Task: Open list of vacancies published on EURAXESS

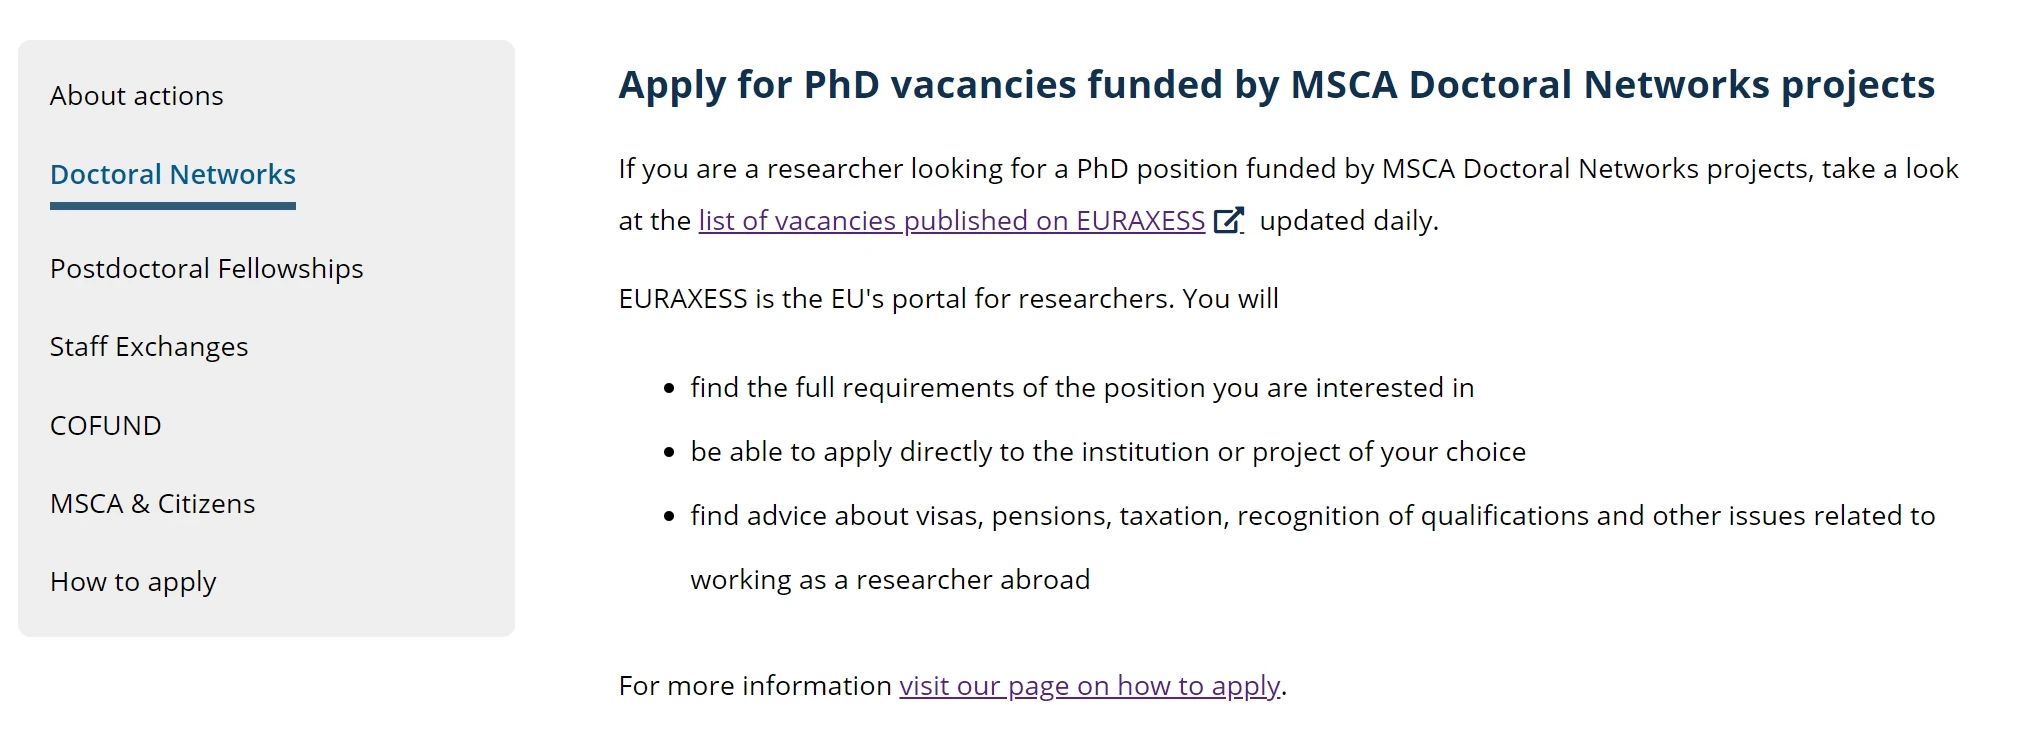Action: click(x=952, y=221)
